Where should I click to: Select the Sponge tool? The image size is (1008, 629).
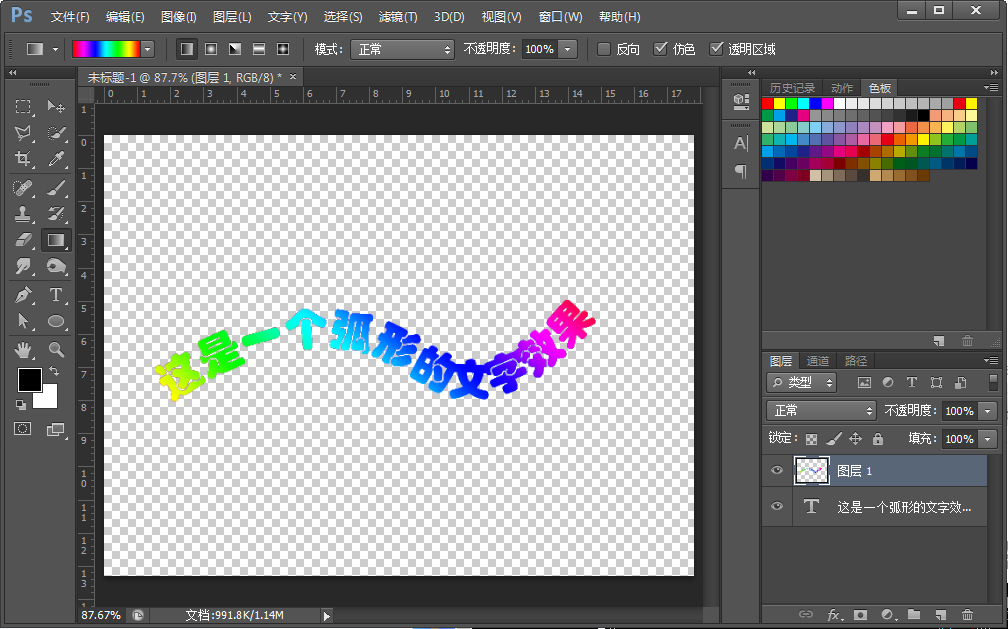coord(56,266)
